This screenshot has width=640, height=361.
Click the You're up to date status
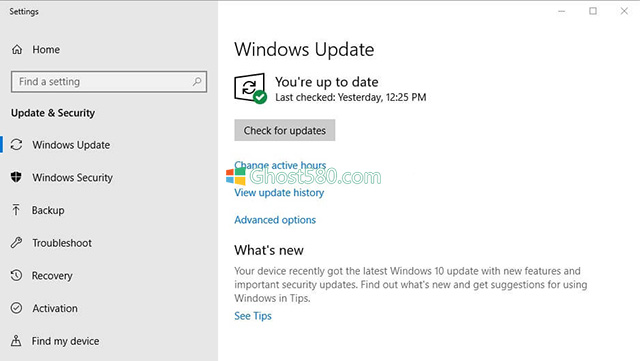click(327, 82)
